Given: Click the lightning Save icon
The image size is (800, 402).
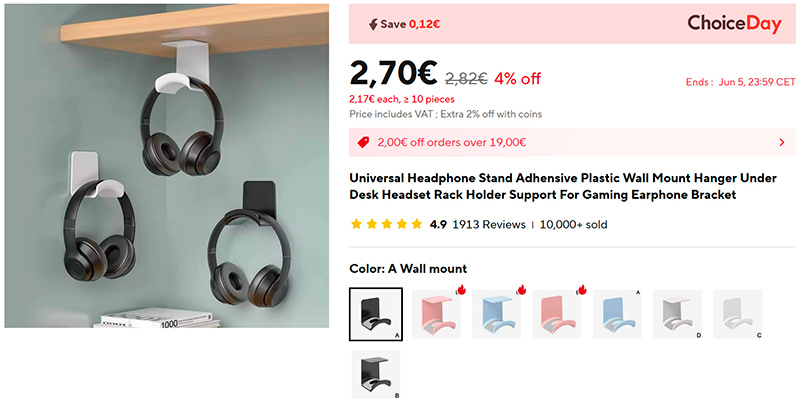Looking at the screenshot, I should (373, 24).
